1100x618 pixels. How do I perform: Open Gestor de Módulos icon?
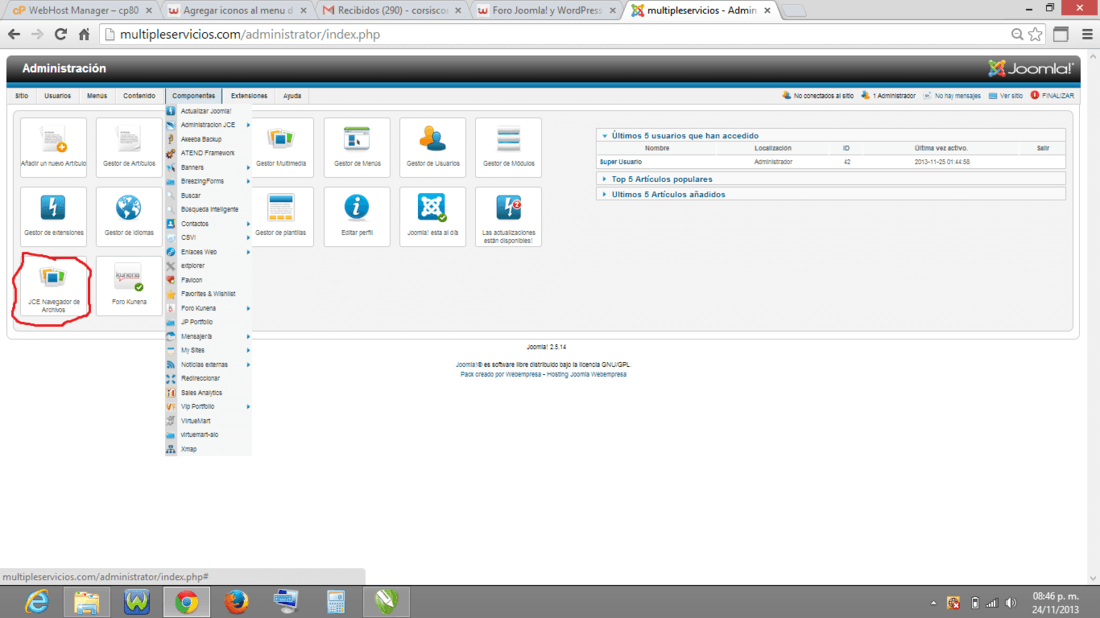point(509,147)
